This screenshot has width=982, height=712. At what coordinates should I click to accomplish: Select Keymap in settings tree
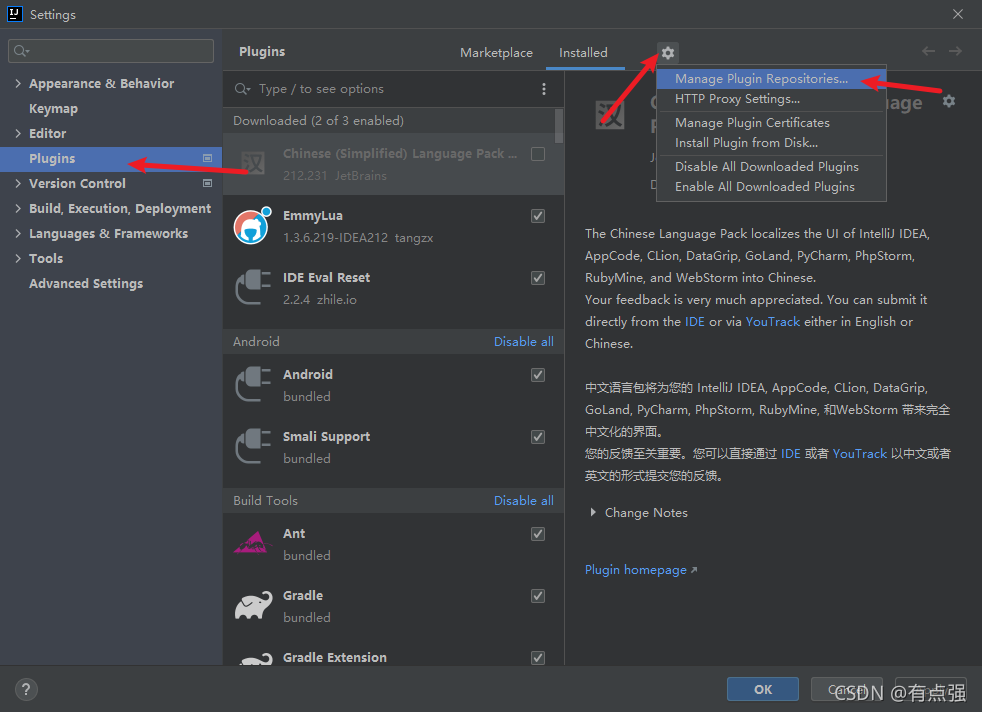53,108
